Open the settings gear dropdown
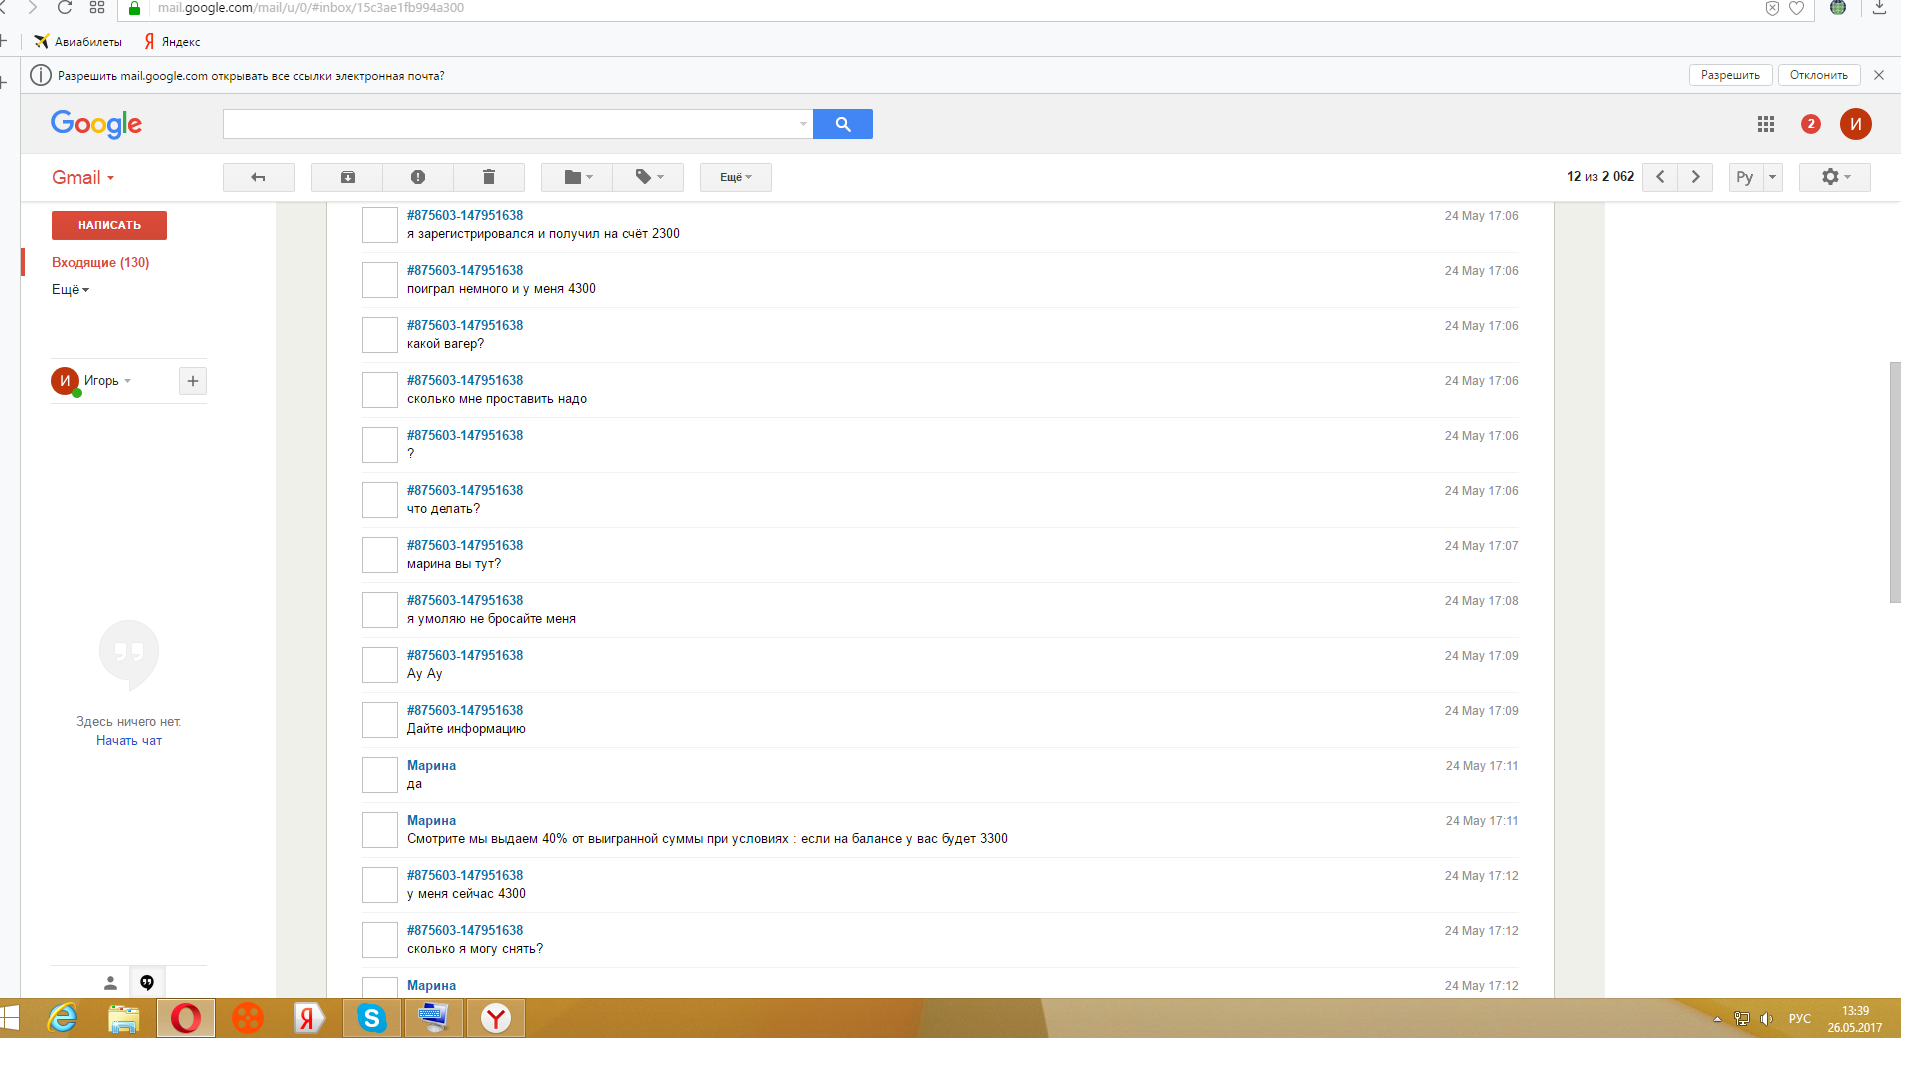 click(x=1834, y=177)
